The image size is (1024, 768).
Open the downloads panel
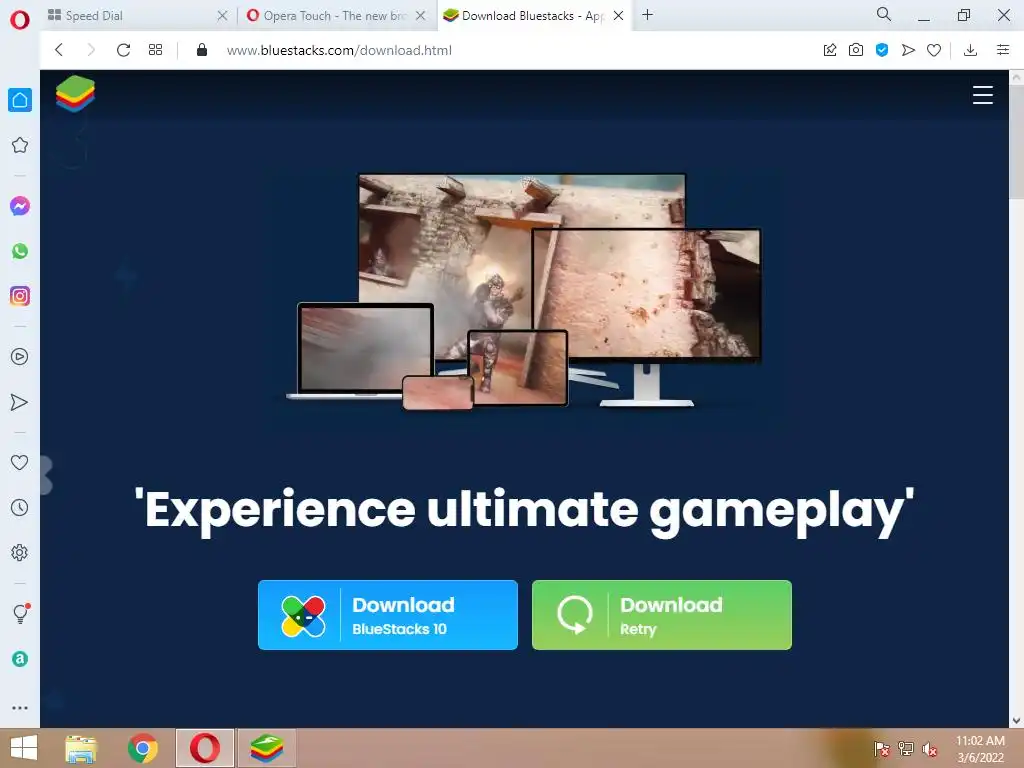(970, 50)
